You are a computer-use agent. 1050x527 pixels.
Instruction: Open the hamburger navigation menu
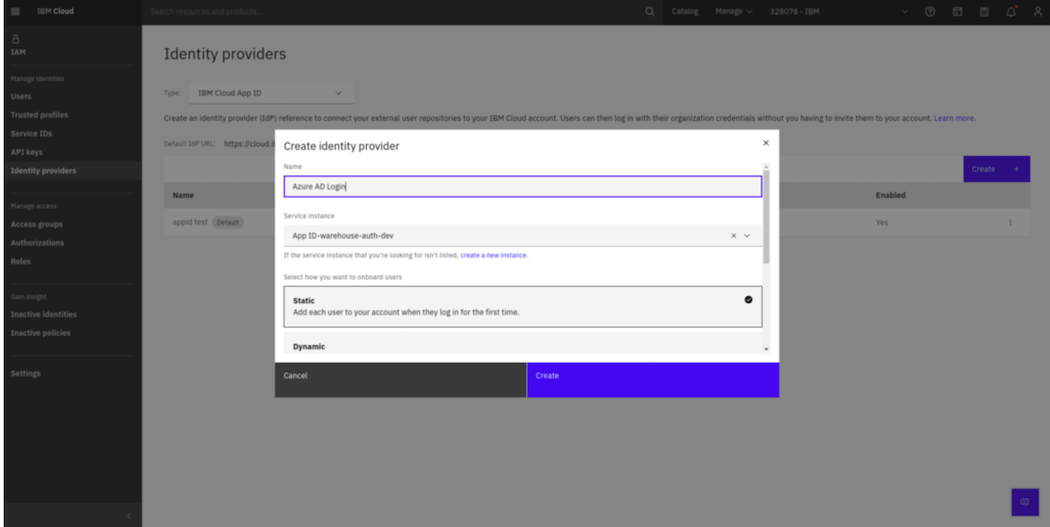[x=15, y=11]
